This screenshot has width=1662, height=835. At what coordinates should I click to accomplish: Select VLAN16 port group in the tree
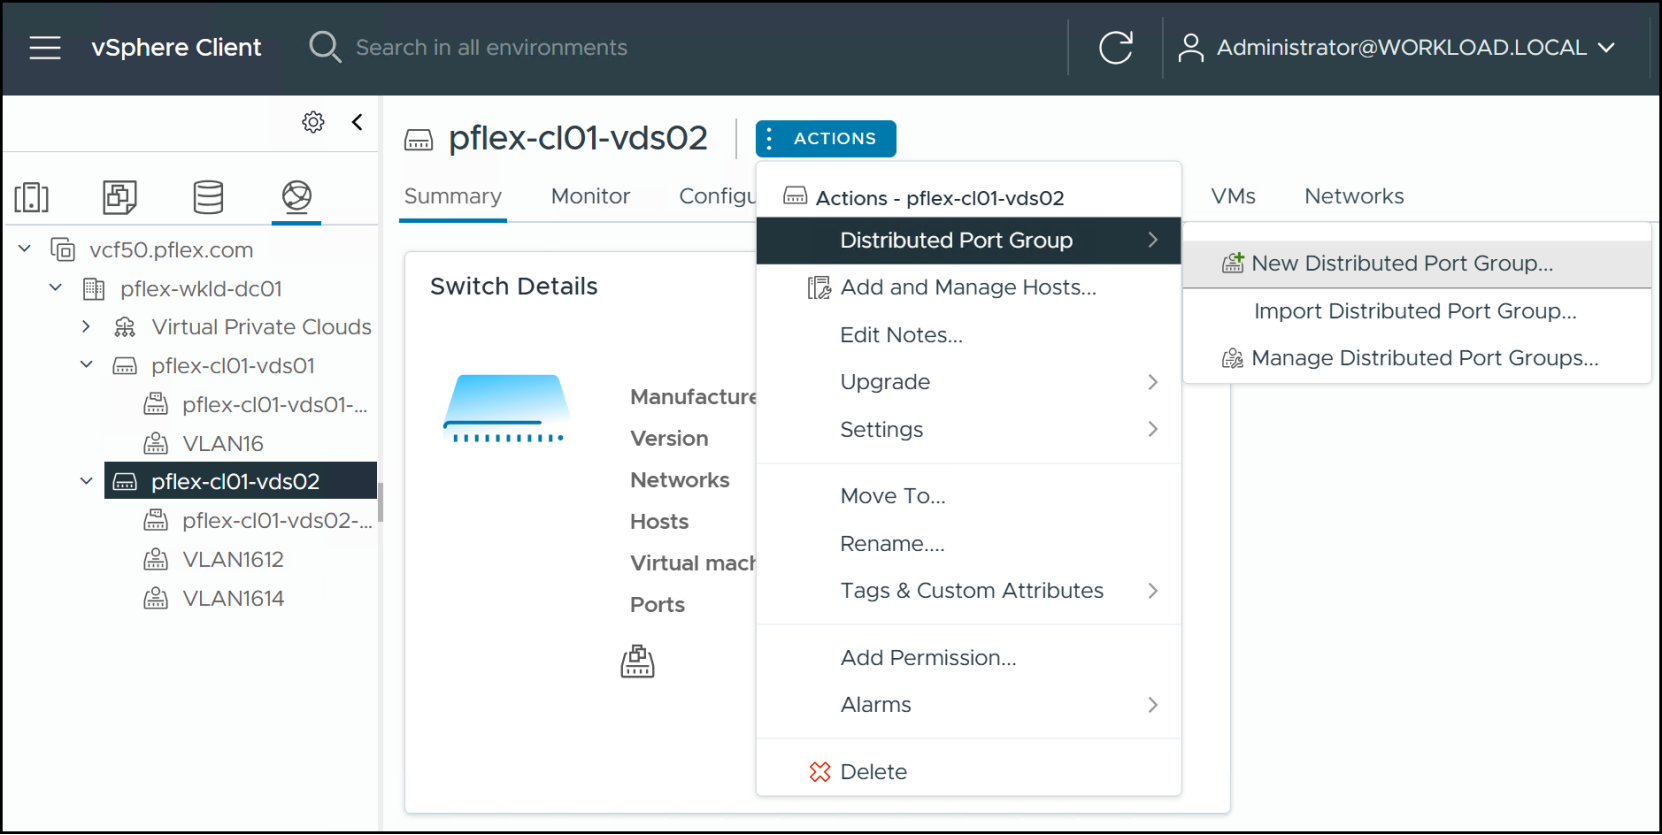coord(223,443)
